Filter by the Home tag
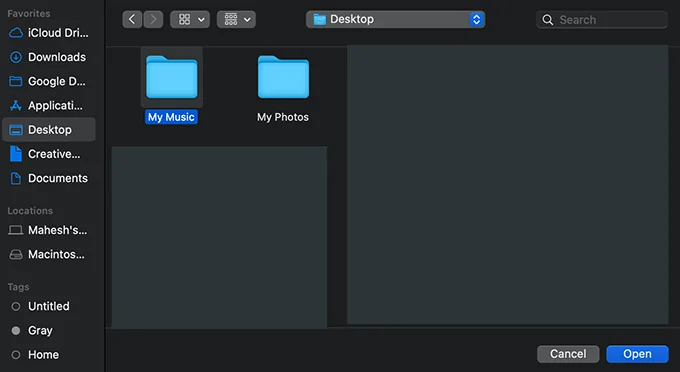Screen dimensions: 680x372 49,355
